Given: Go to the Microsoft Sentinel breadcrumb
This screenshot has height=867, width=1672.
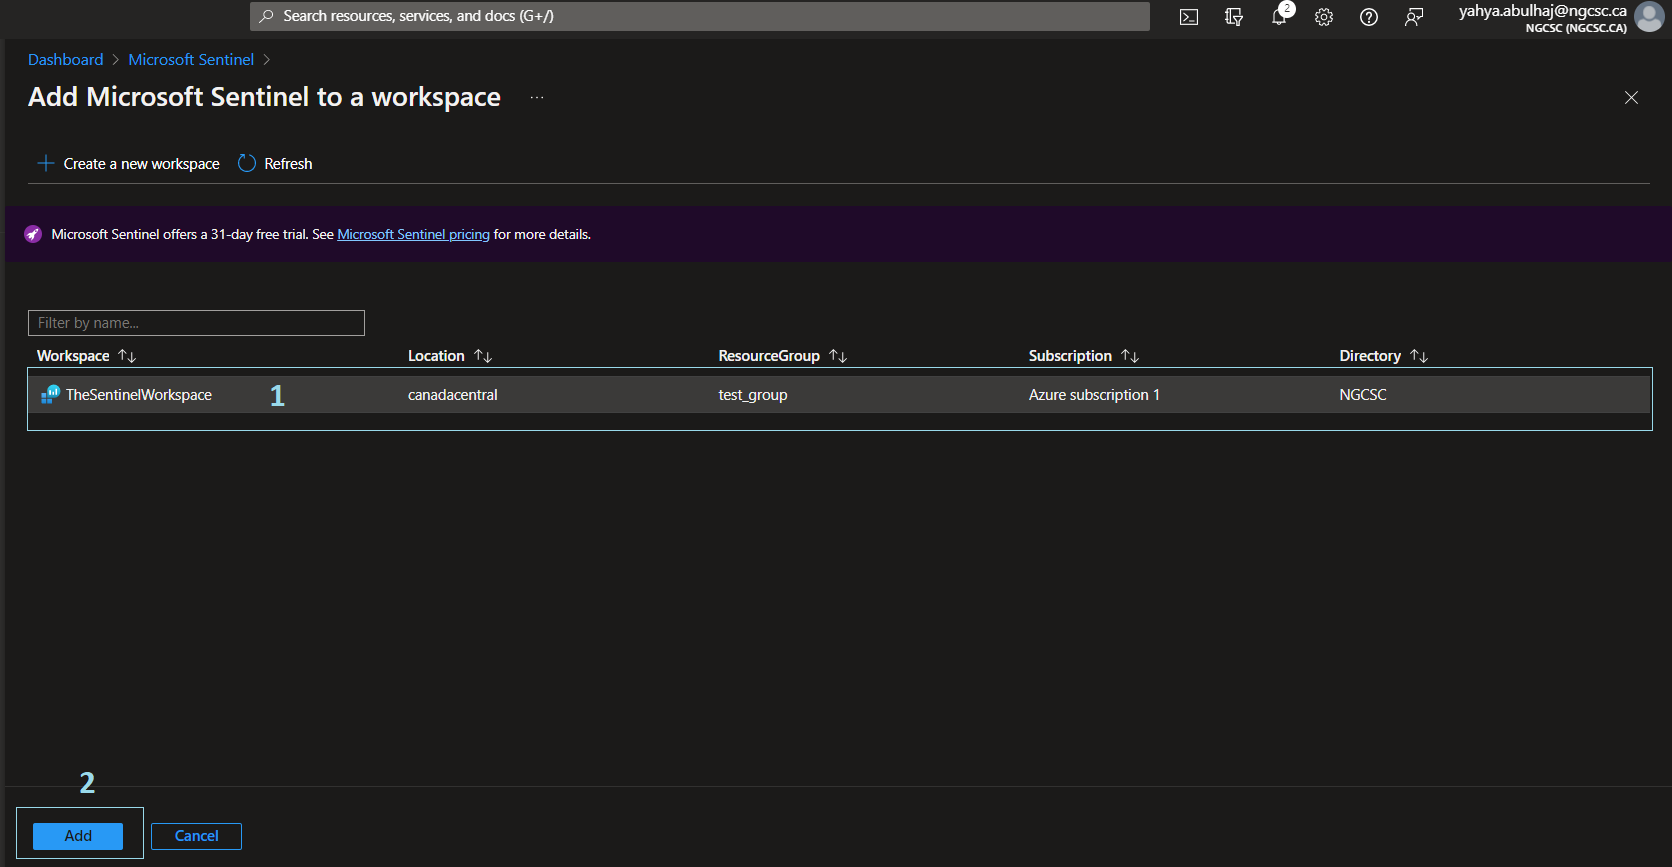Looking at the screenshot, I should click(191, 60).
